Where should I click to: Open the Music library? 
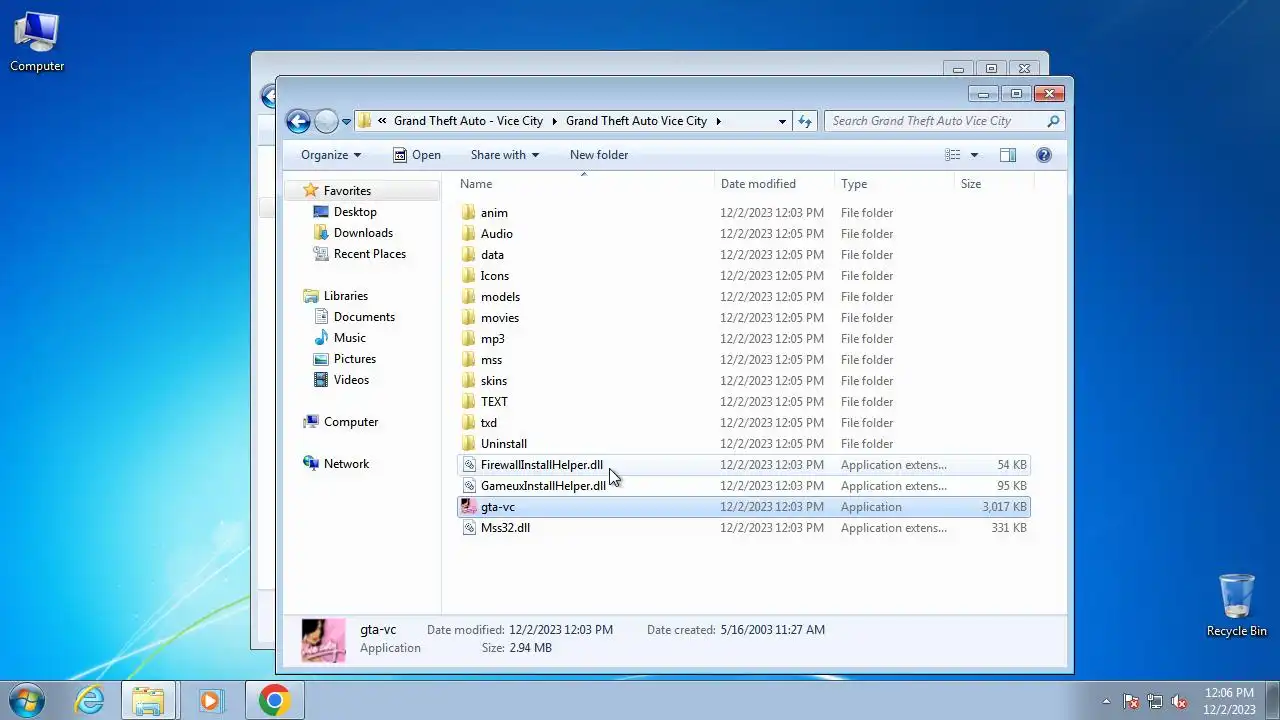click(349, 338)
